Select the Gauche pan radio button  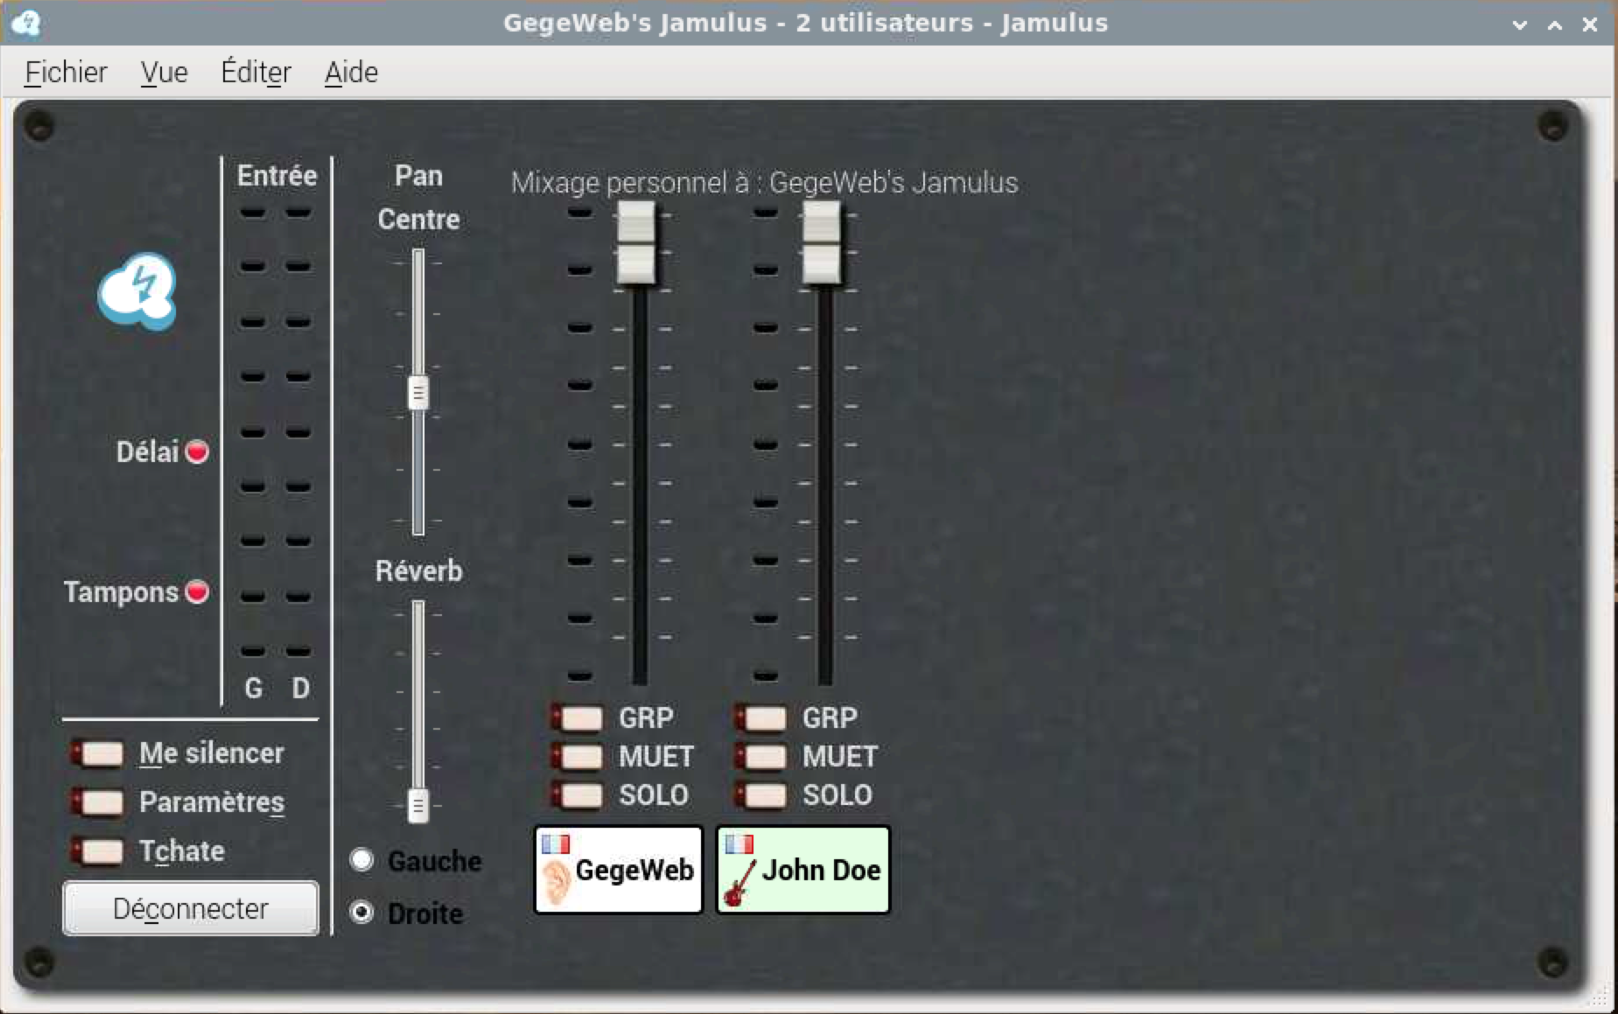(x=360, y=860)
